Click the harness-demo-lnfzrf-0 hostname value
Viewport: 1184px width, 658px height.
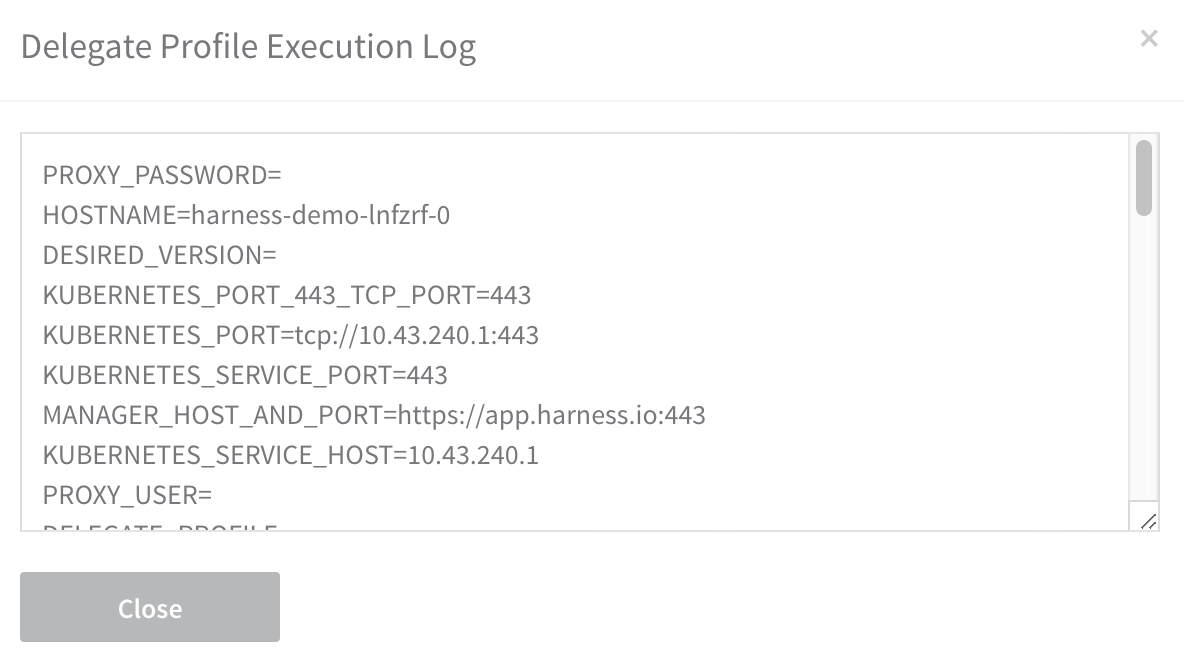pyautogui.click(x=321, y=215)
